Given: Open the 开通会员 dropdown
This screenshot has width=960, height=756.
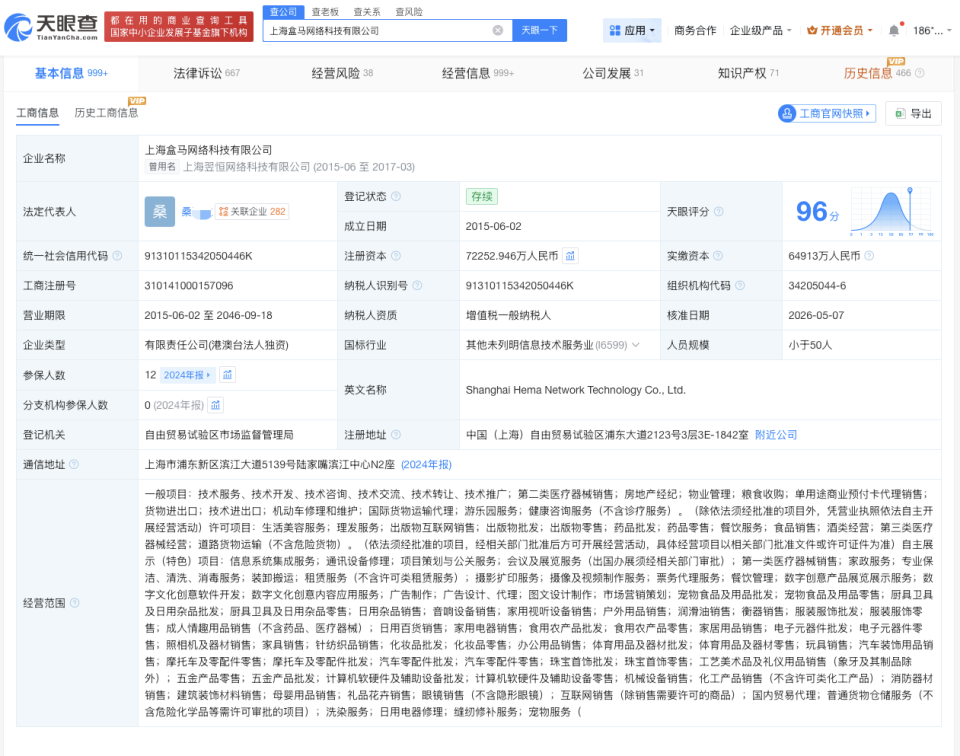Looking at the screenshot, I should pos(839,31).
